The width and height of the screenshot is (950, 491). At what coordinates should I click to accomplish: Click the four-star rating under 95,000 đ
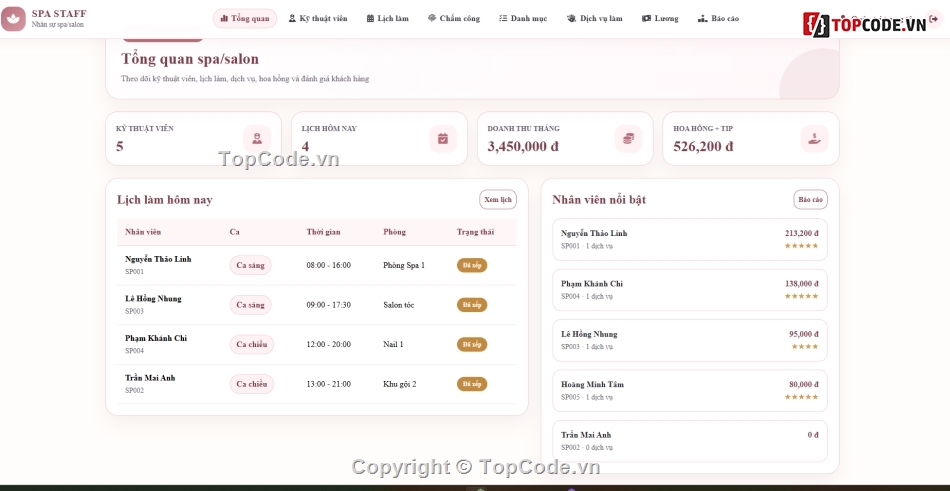[805, 346]
